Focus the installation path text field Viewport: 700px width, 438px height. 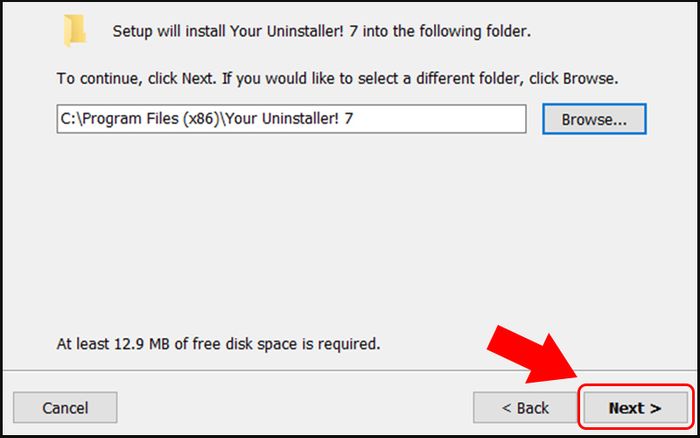click(x=292, y=119)
